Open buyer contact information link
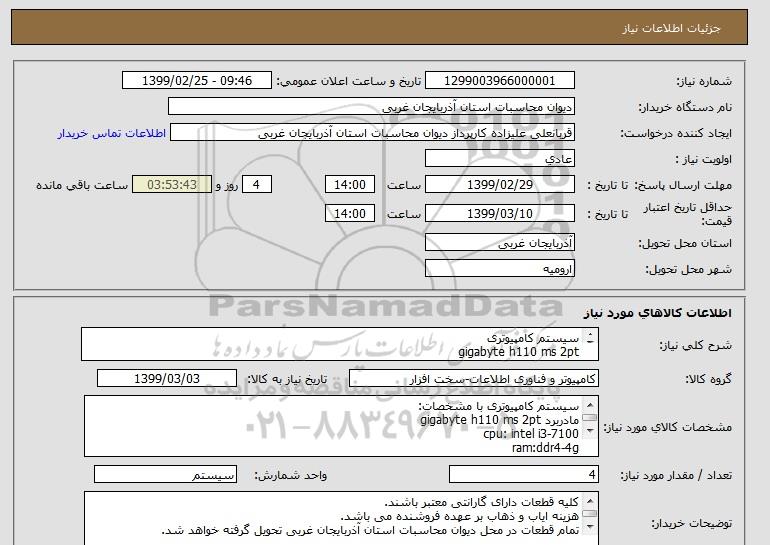770x545 pixels. [x=111, y=134]
